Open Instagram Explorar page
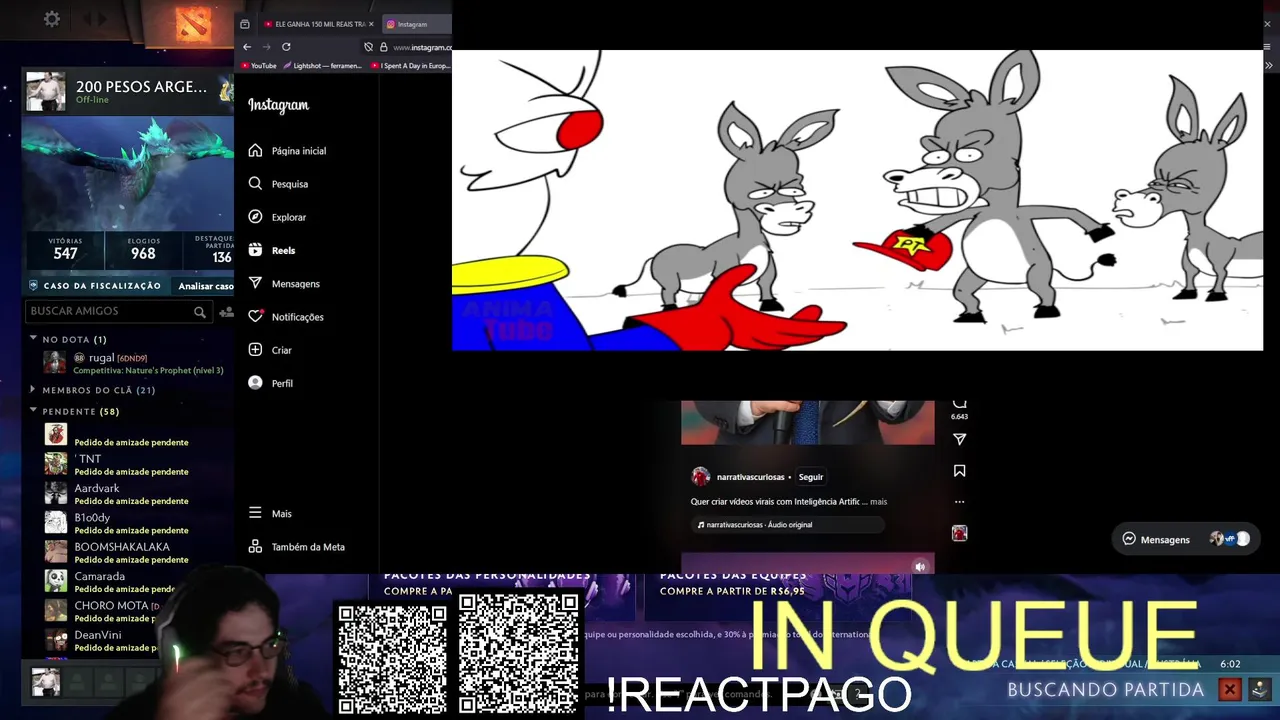 [278, 217]
